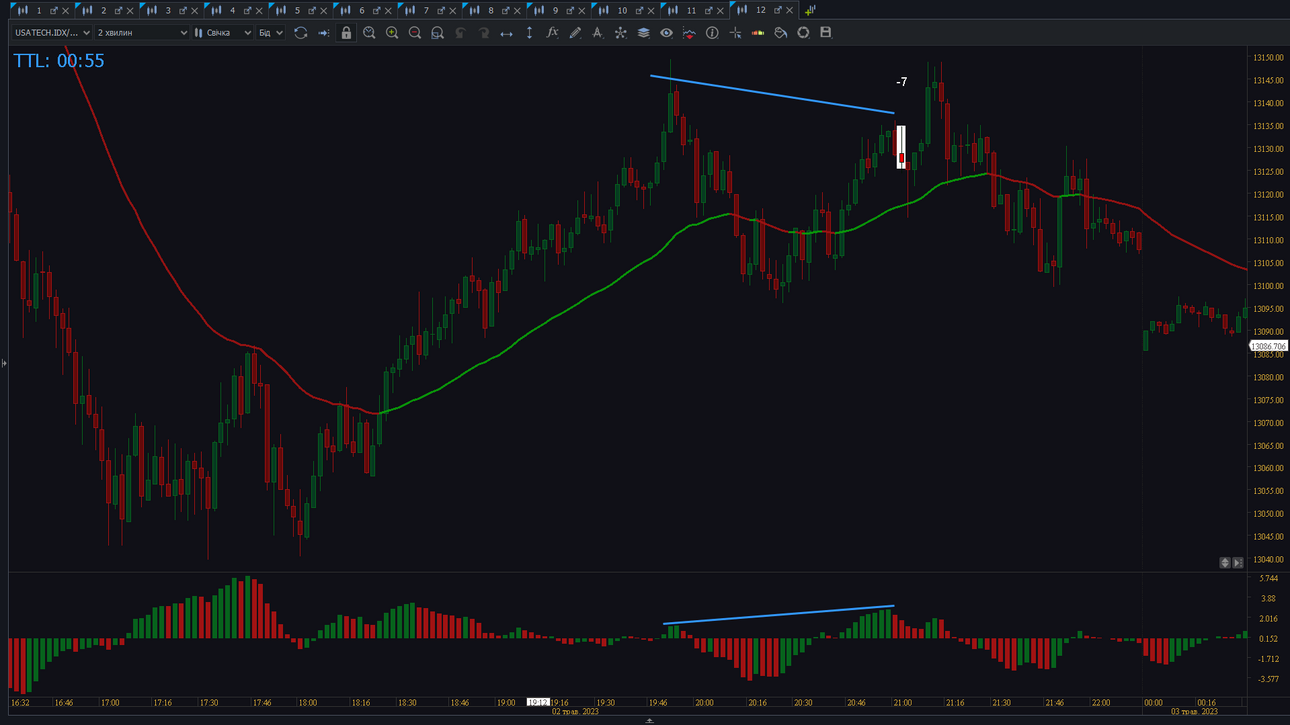Open the layers stack icon

(x=643, y=33)
